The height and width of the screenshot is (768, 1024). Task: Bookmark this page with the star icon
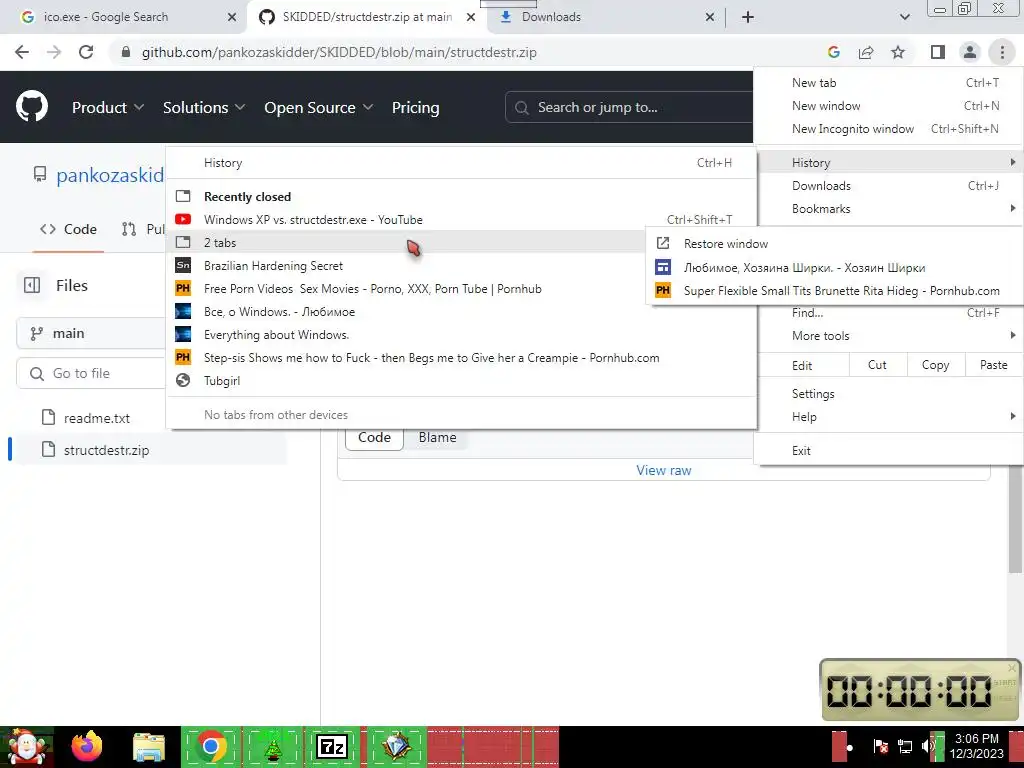click(x=898, y=52)
